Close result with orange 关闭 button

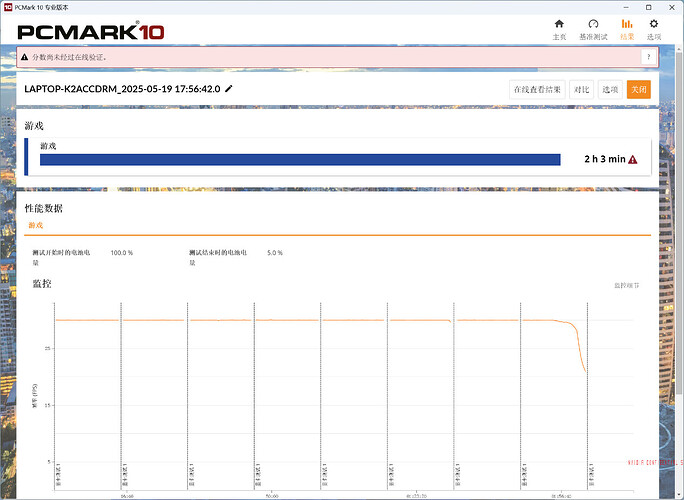639,89
